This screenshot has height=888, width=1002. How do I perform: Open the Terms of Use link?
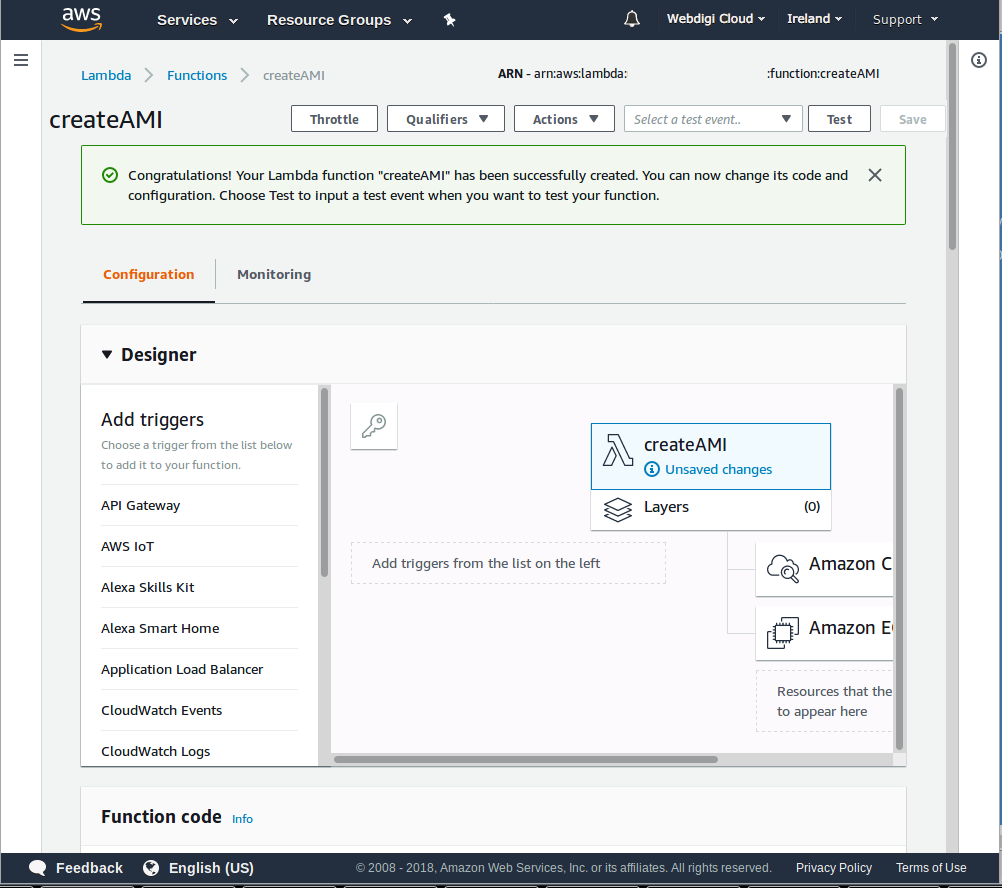pyautogui.click(x=930, y=868)
